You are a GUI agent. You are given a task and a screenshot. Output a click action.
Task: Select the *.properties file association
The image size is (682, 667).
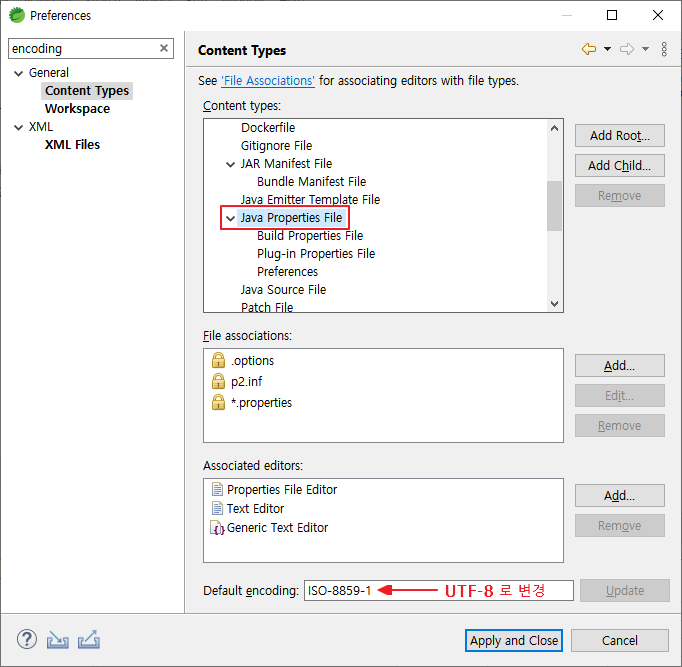[x=261, y=403]
